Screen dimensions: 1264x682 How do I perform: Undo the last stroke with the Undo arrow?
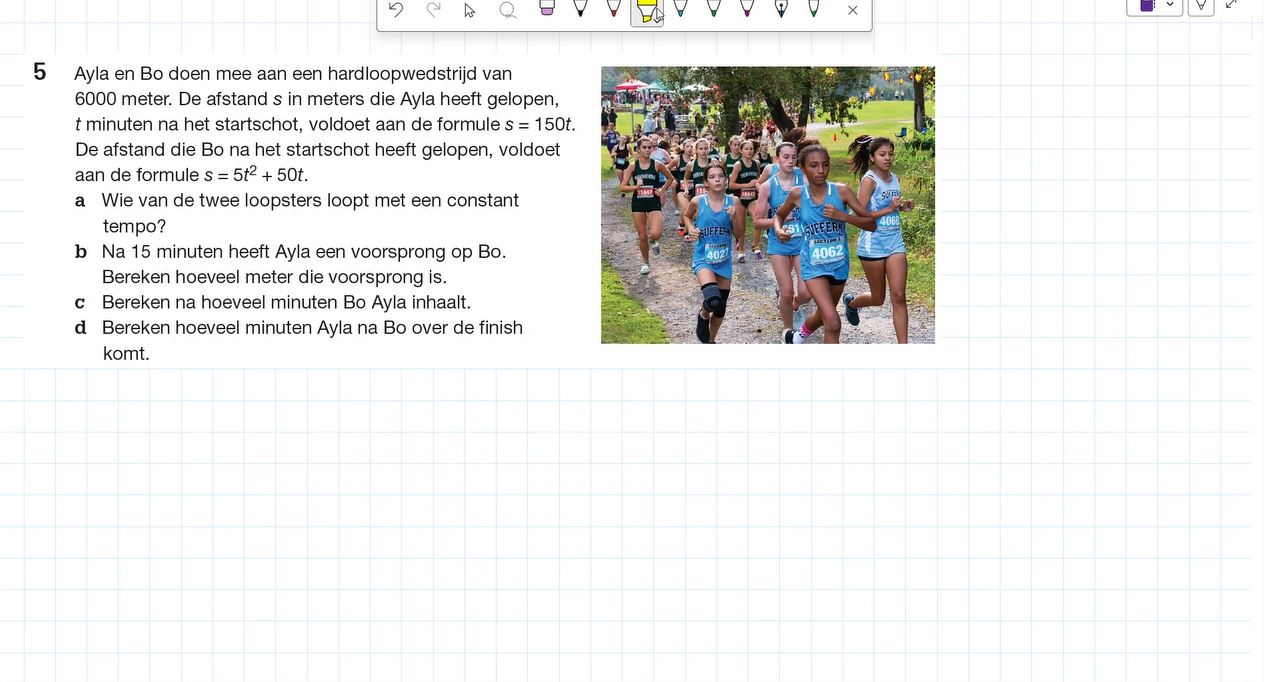coord(396,10)
